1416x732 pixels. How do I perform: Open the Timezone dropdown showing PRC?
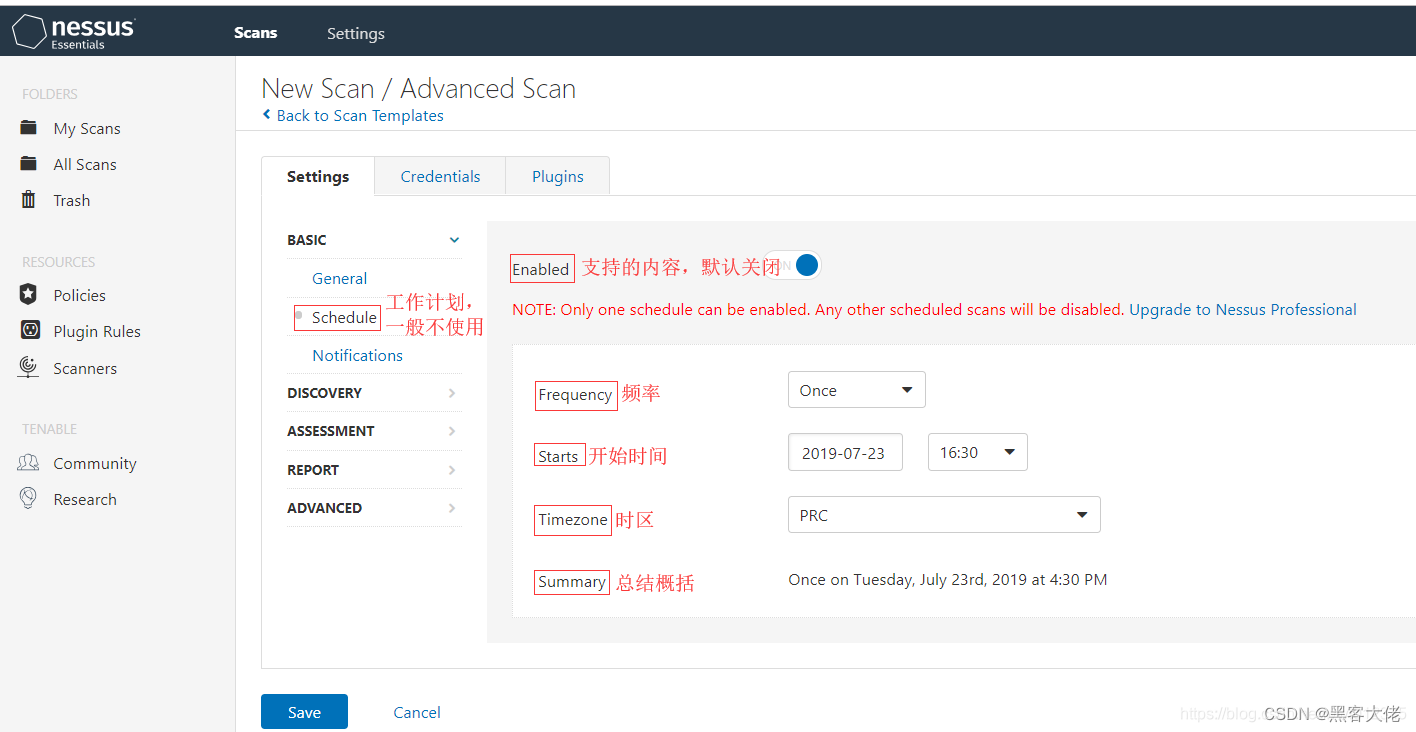(x=943, y=514)
